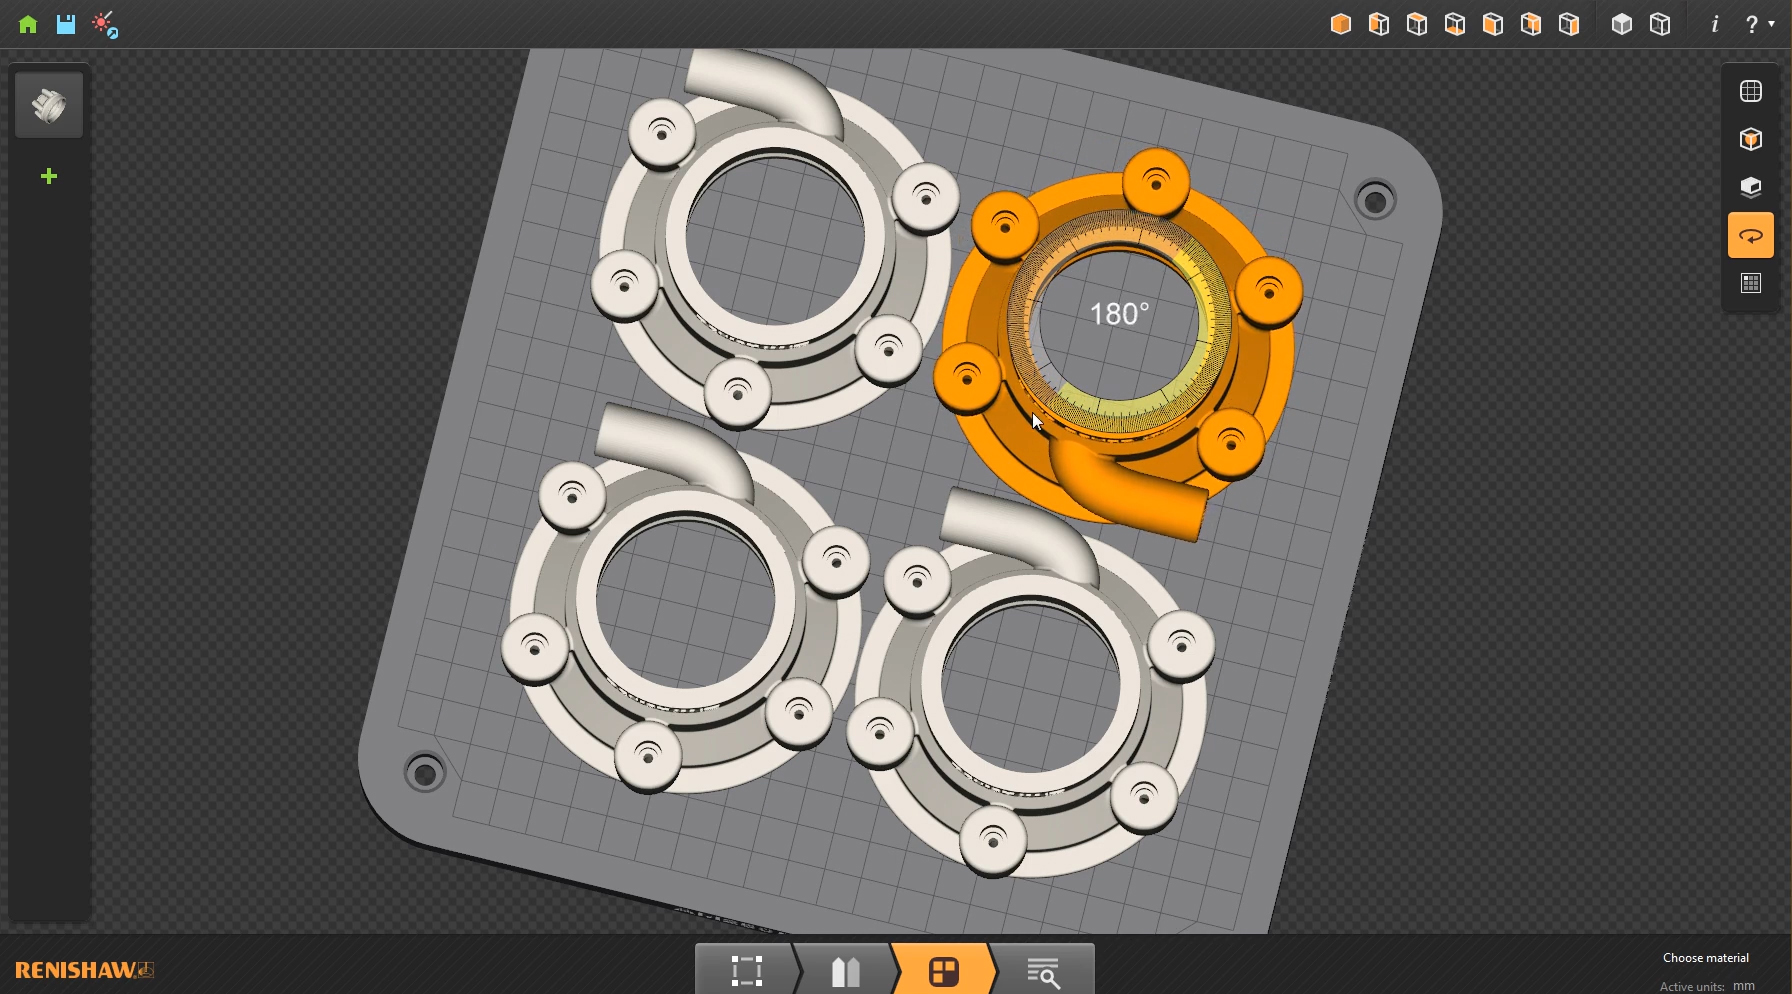
Task: Go to the supports workflow step
Action: point(845,971)
